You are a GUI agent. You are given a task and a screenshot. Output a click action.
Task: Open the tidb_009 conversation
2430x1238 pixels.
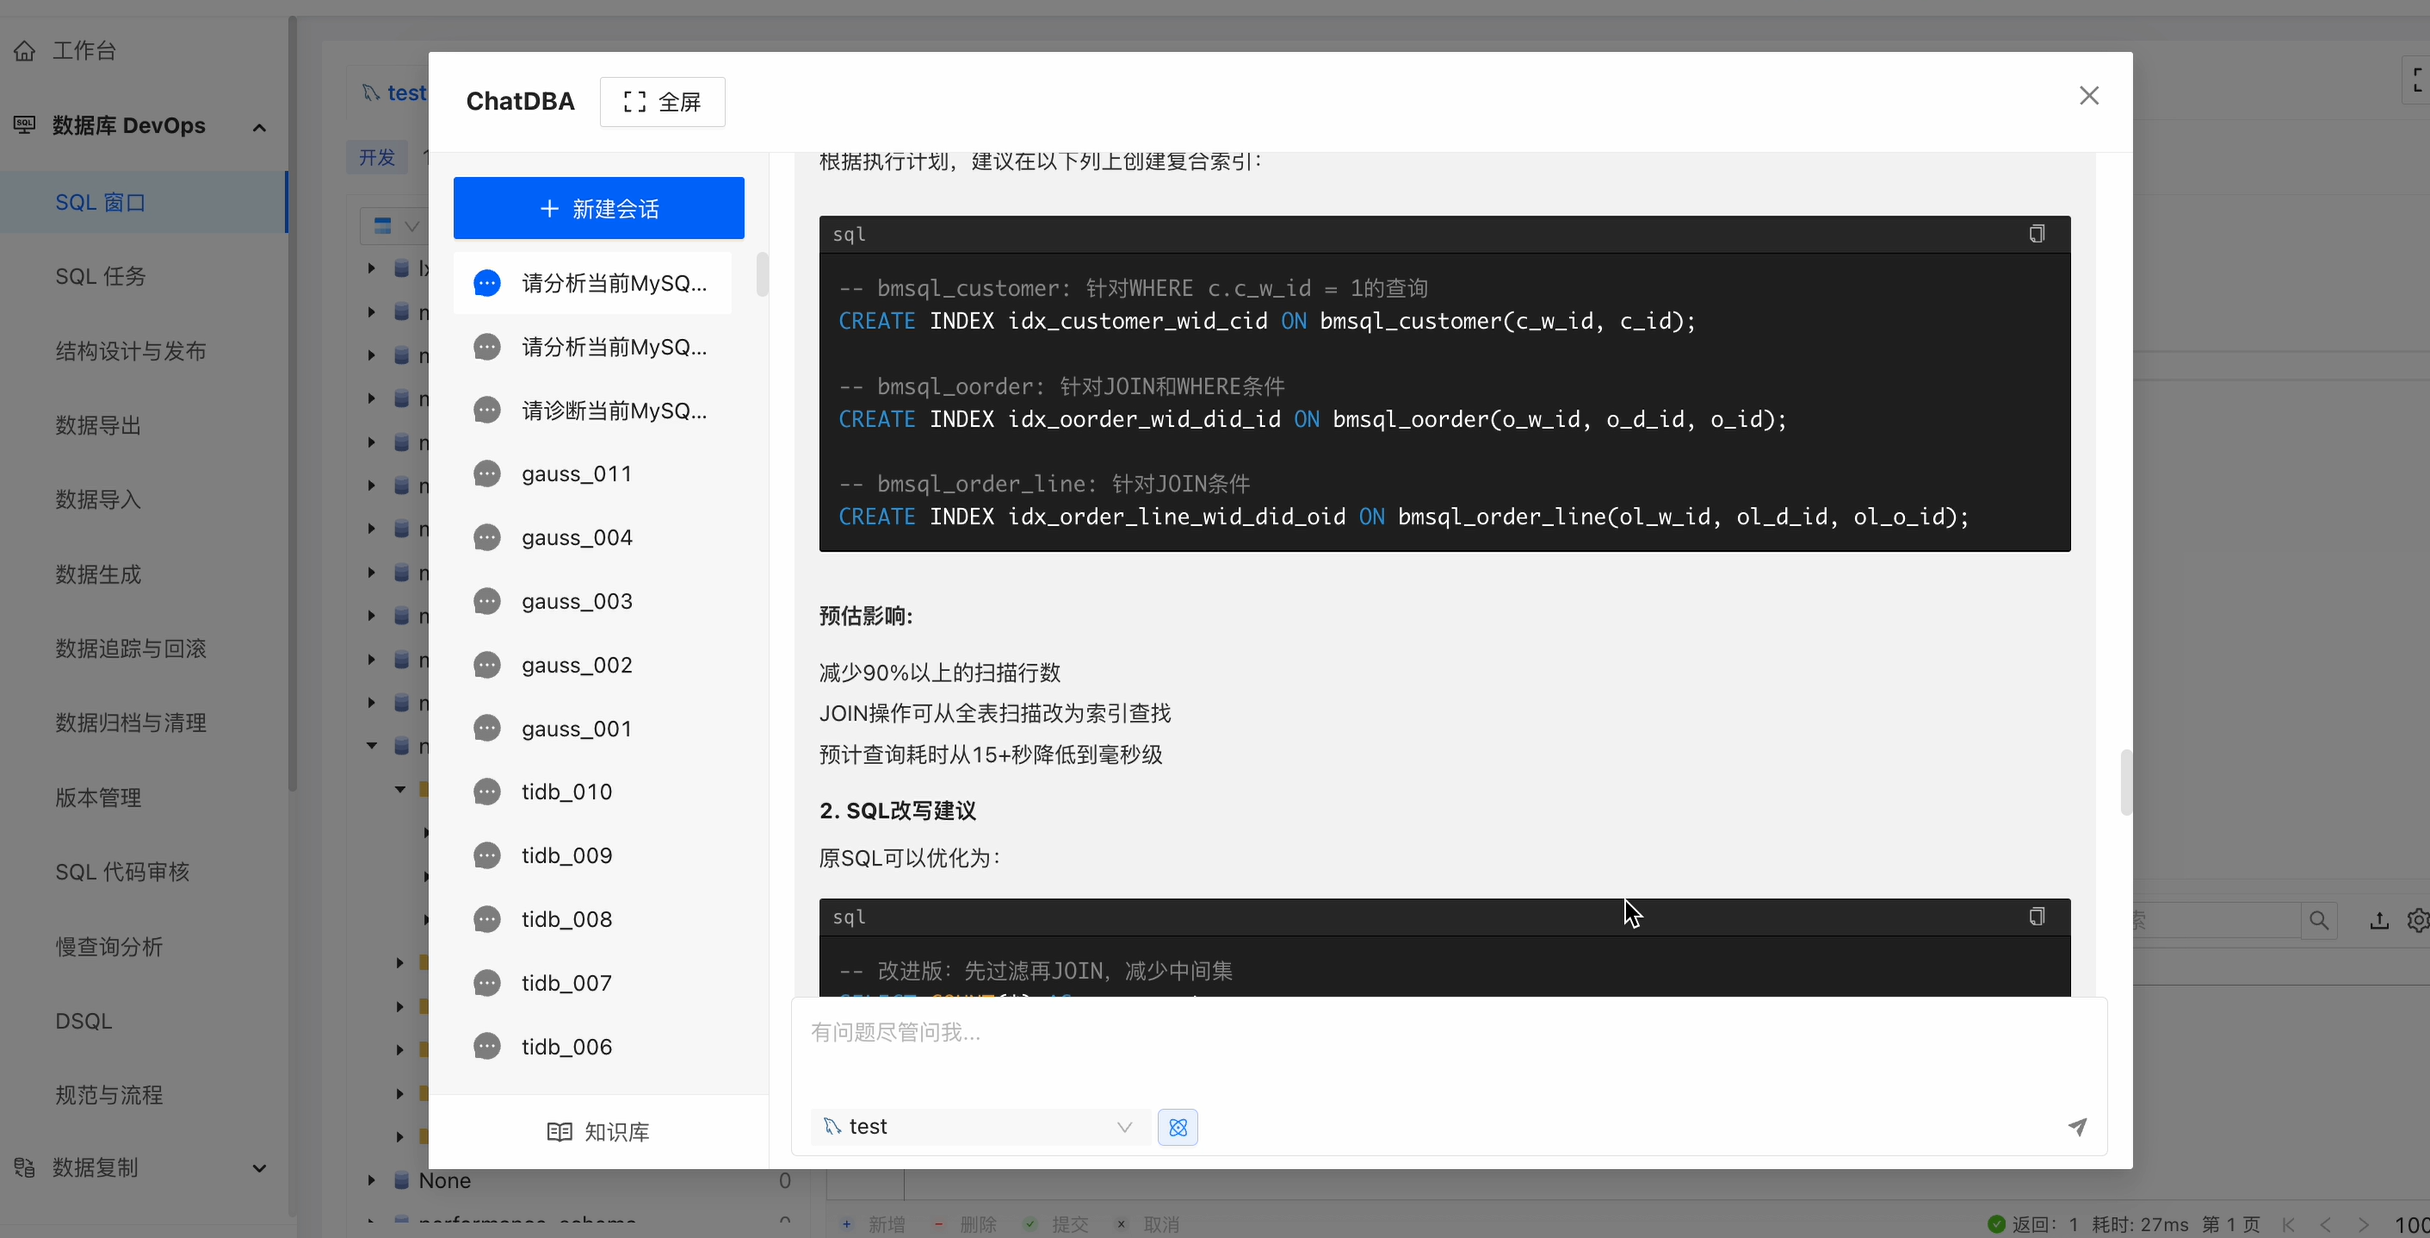pyautogui.click(x=592, y=856)
